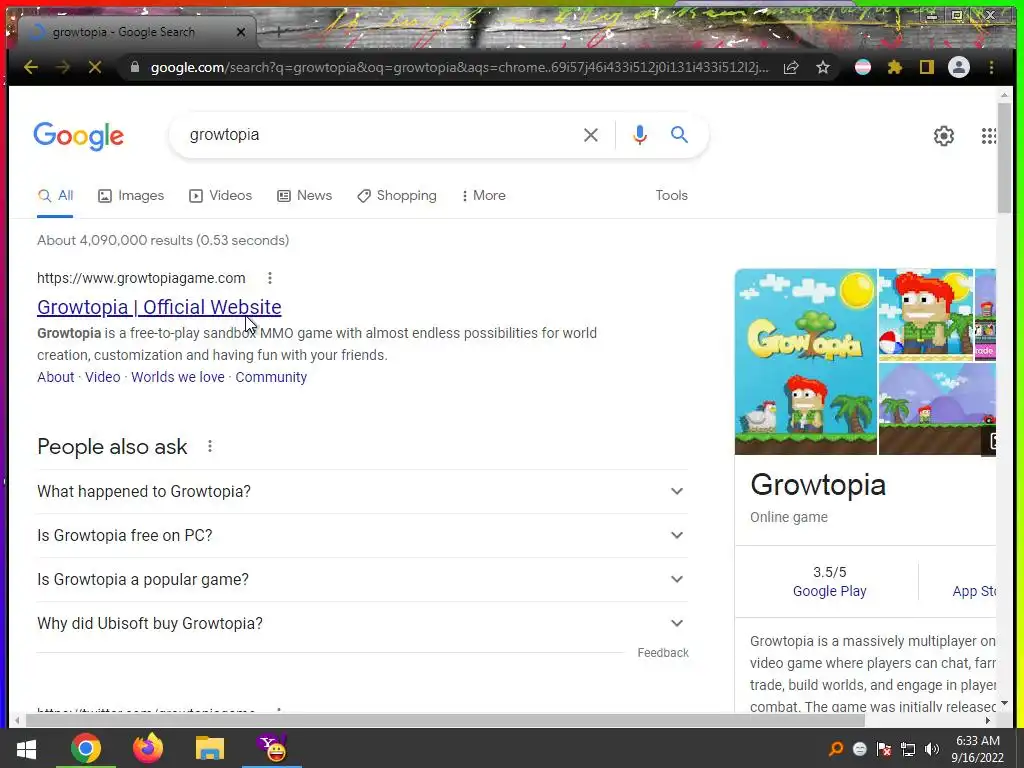The image size is (1024, 768).
Task: Open Growtopia | Official Website link
Action: (159, 307)
